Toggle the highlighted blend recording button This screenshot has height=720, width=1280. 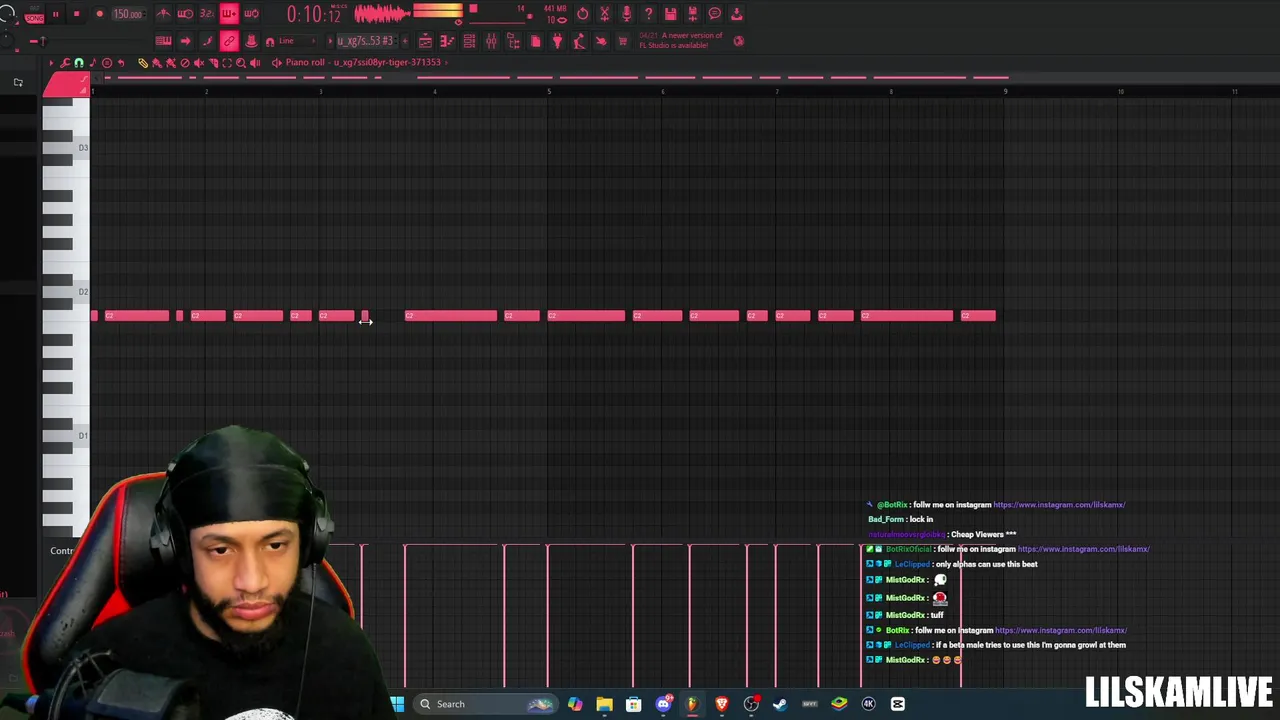[x=230, y=14]
